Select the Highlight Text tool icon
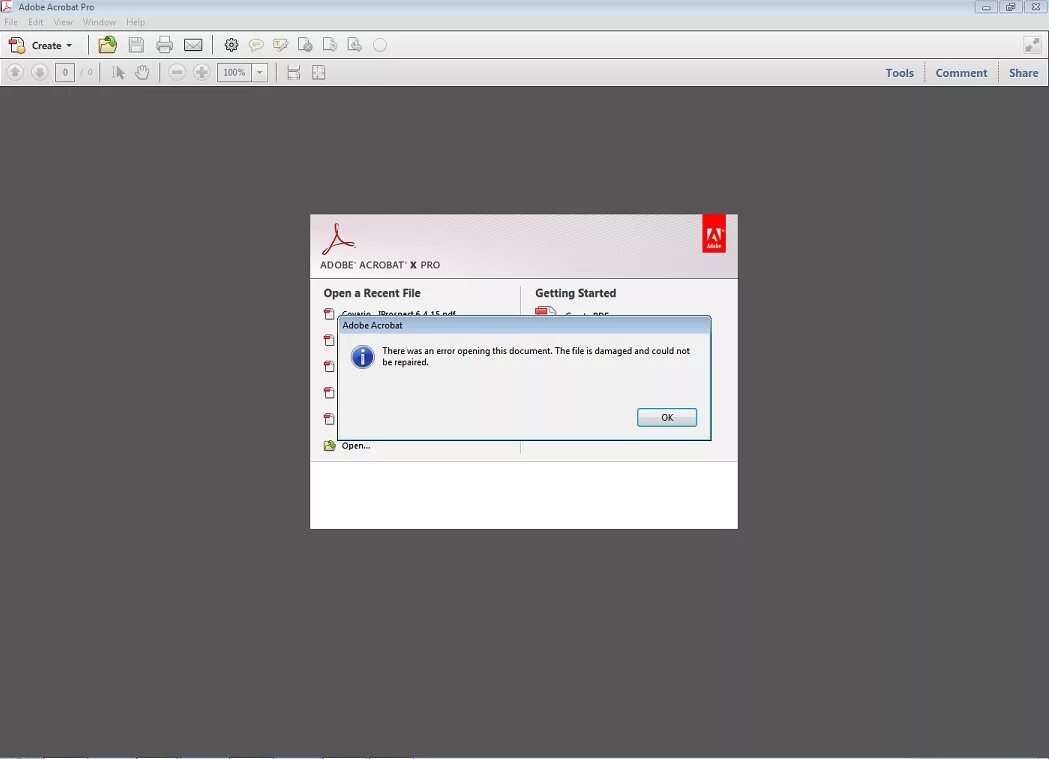This screenshot has width=1049, height=759. [x=280, y=45]
